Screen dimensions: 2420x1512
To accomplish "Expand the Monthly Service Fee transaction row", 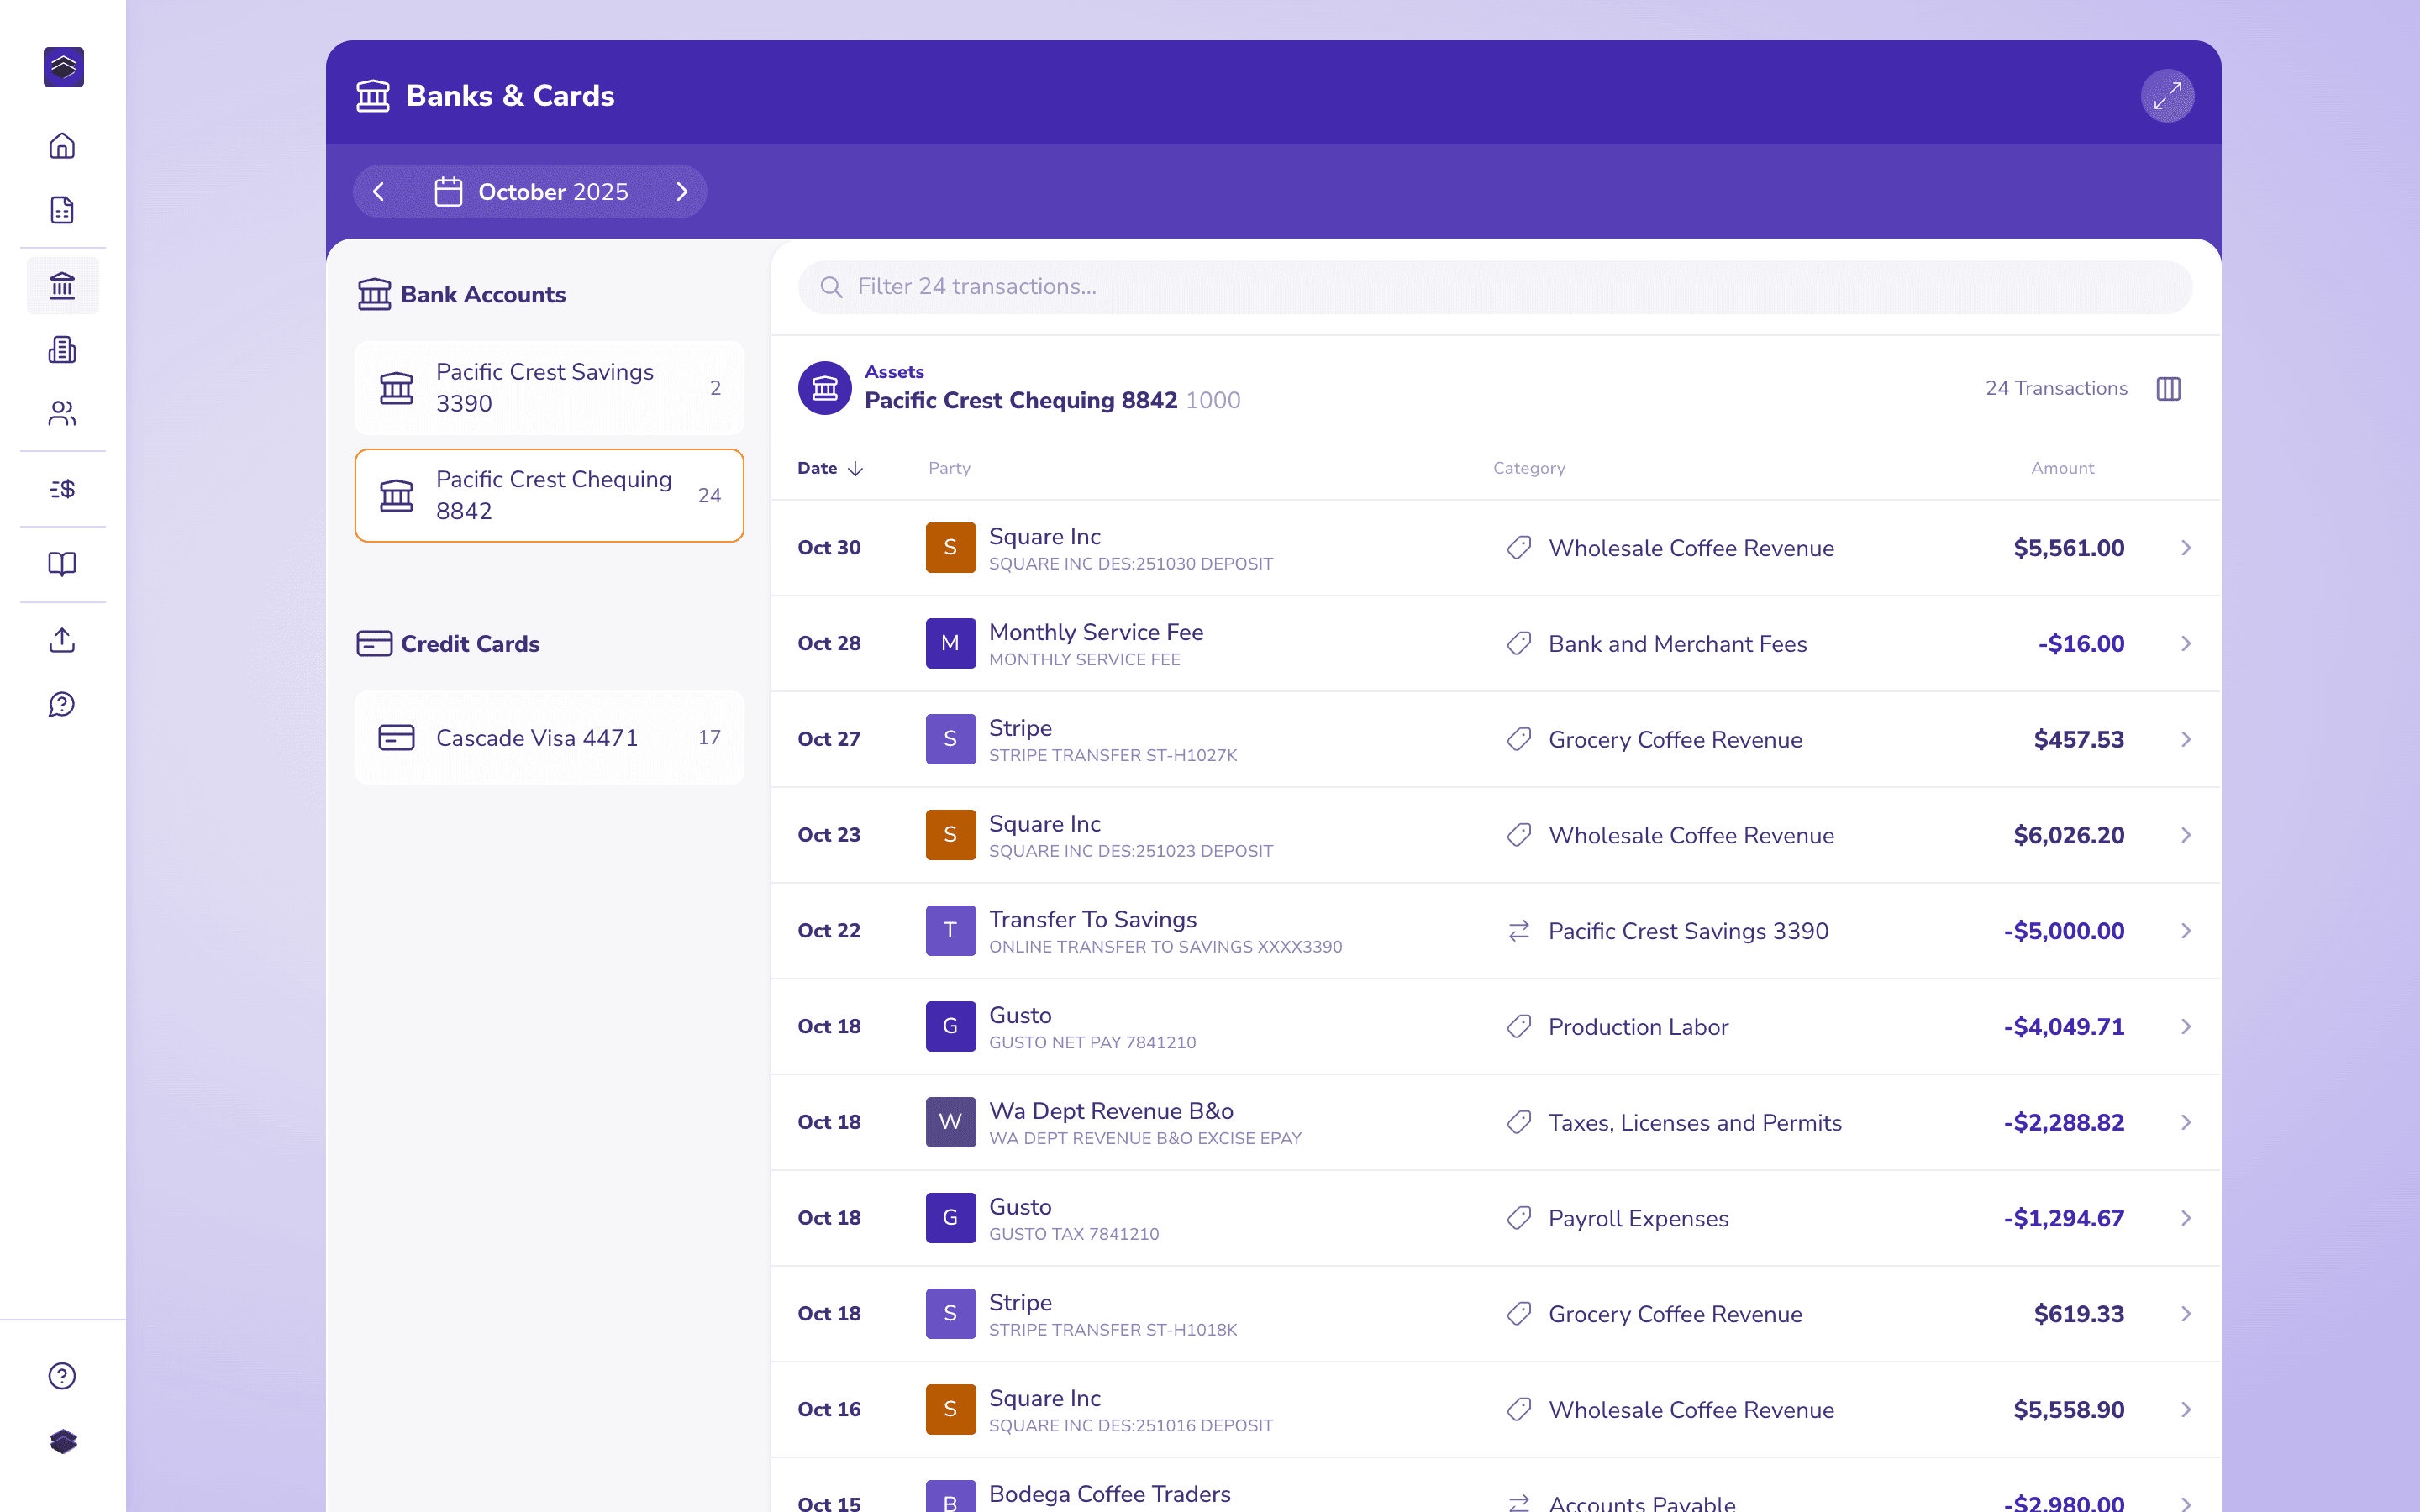I will tap(1496, 644).
